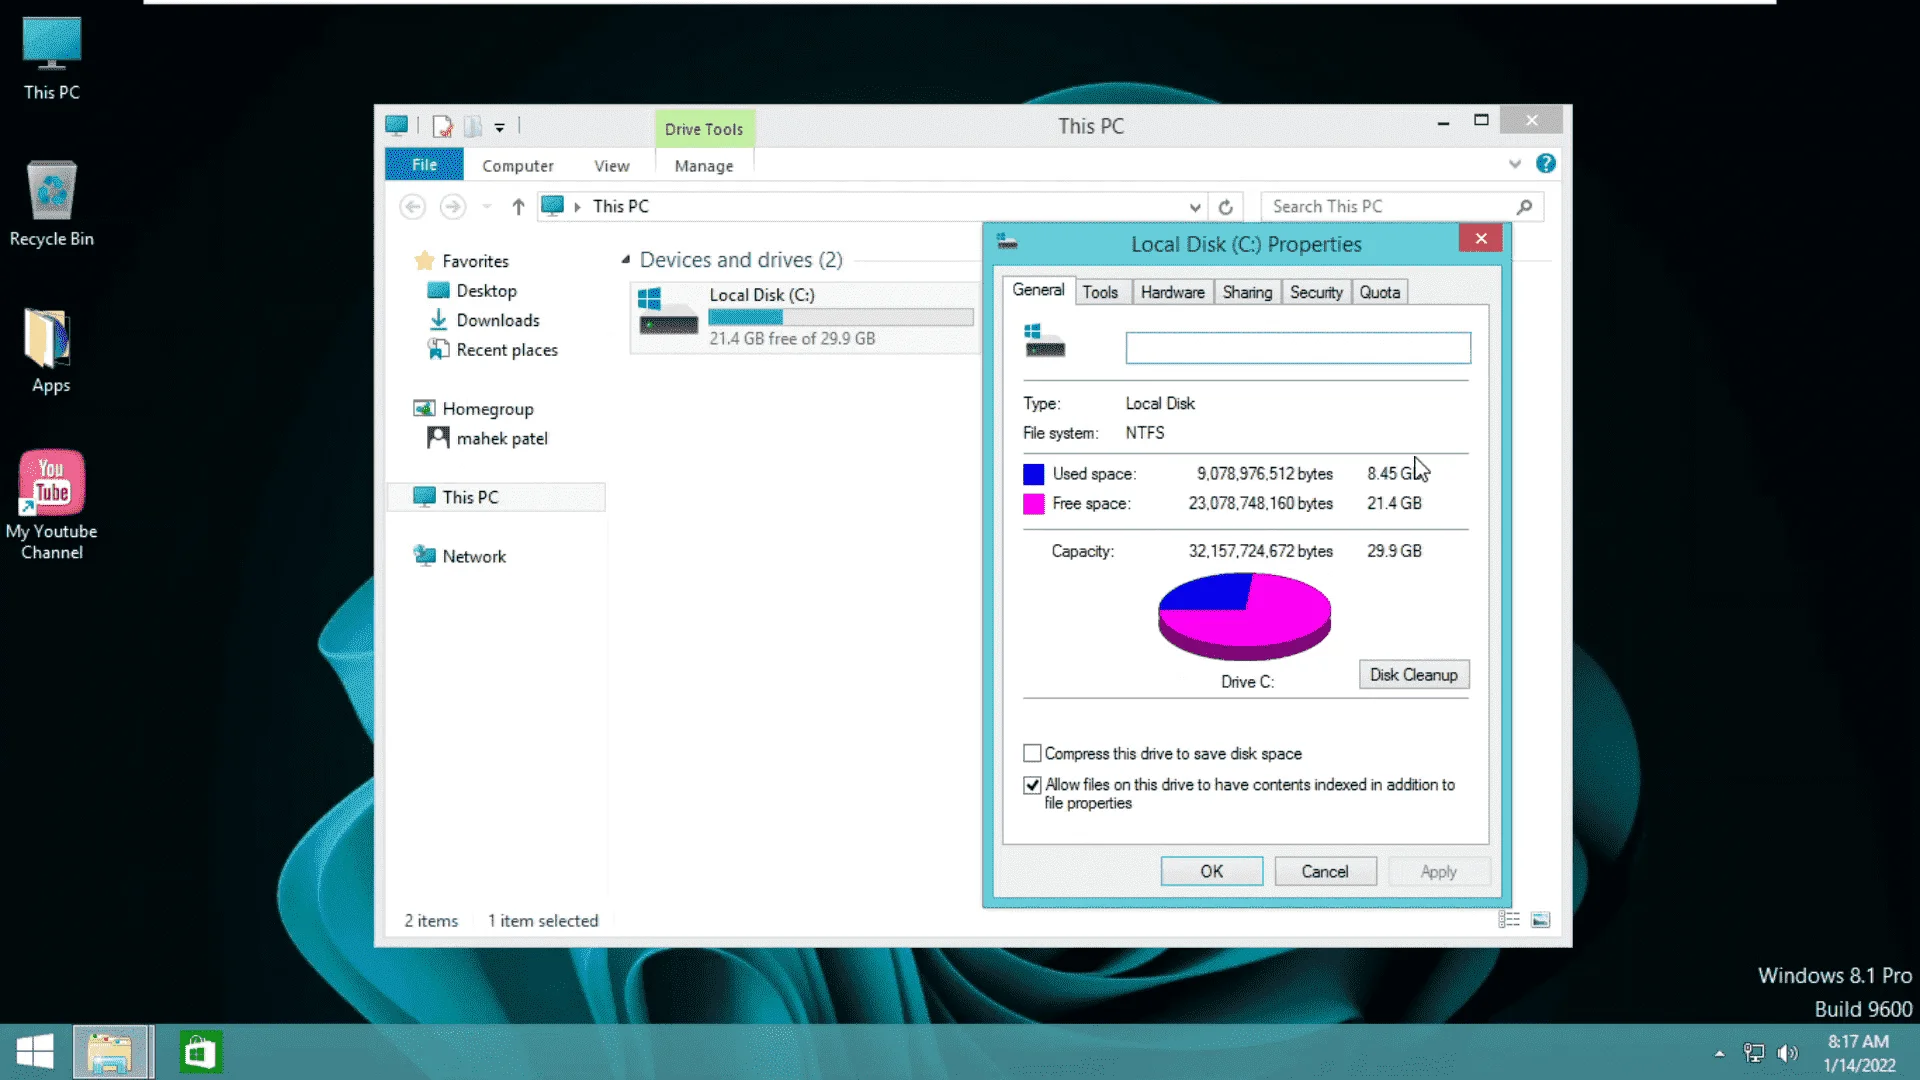Click the Disk Cleanup button
Image resolution: width=1920 pixels, height=1080 pixels.
[1413, 675]
